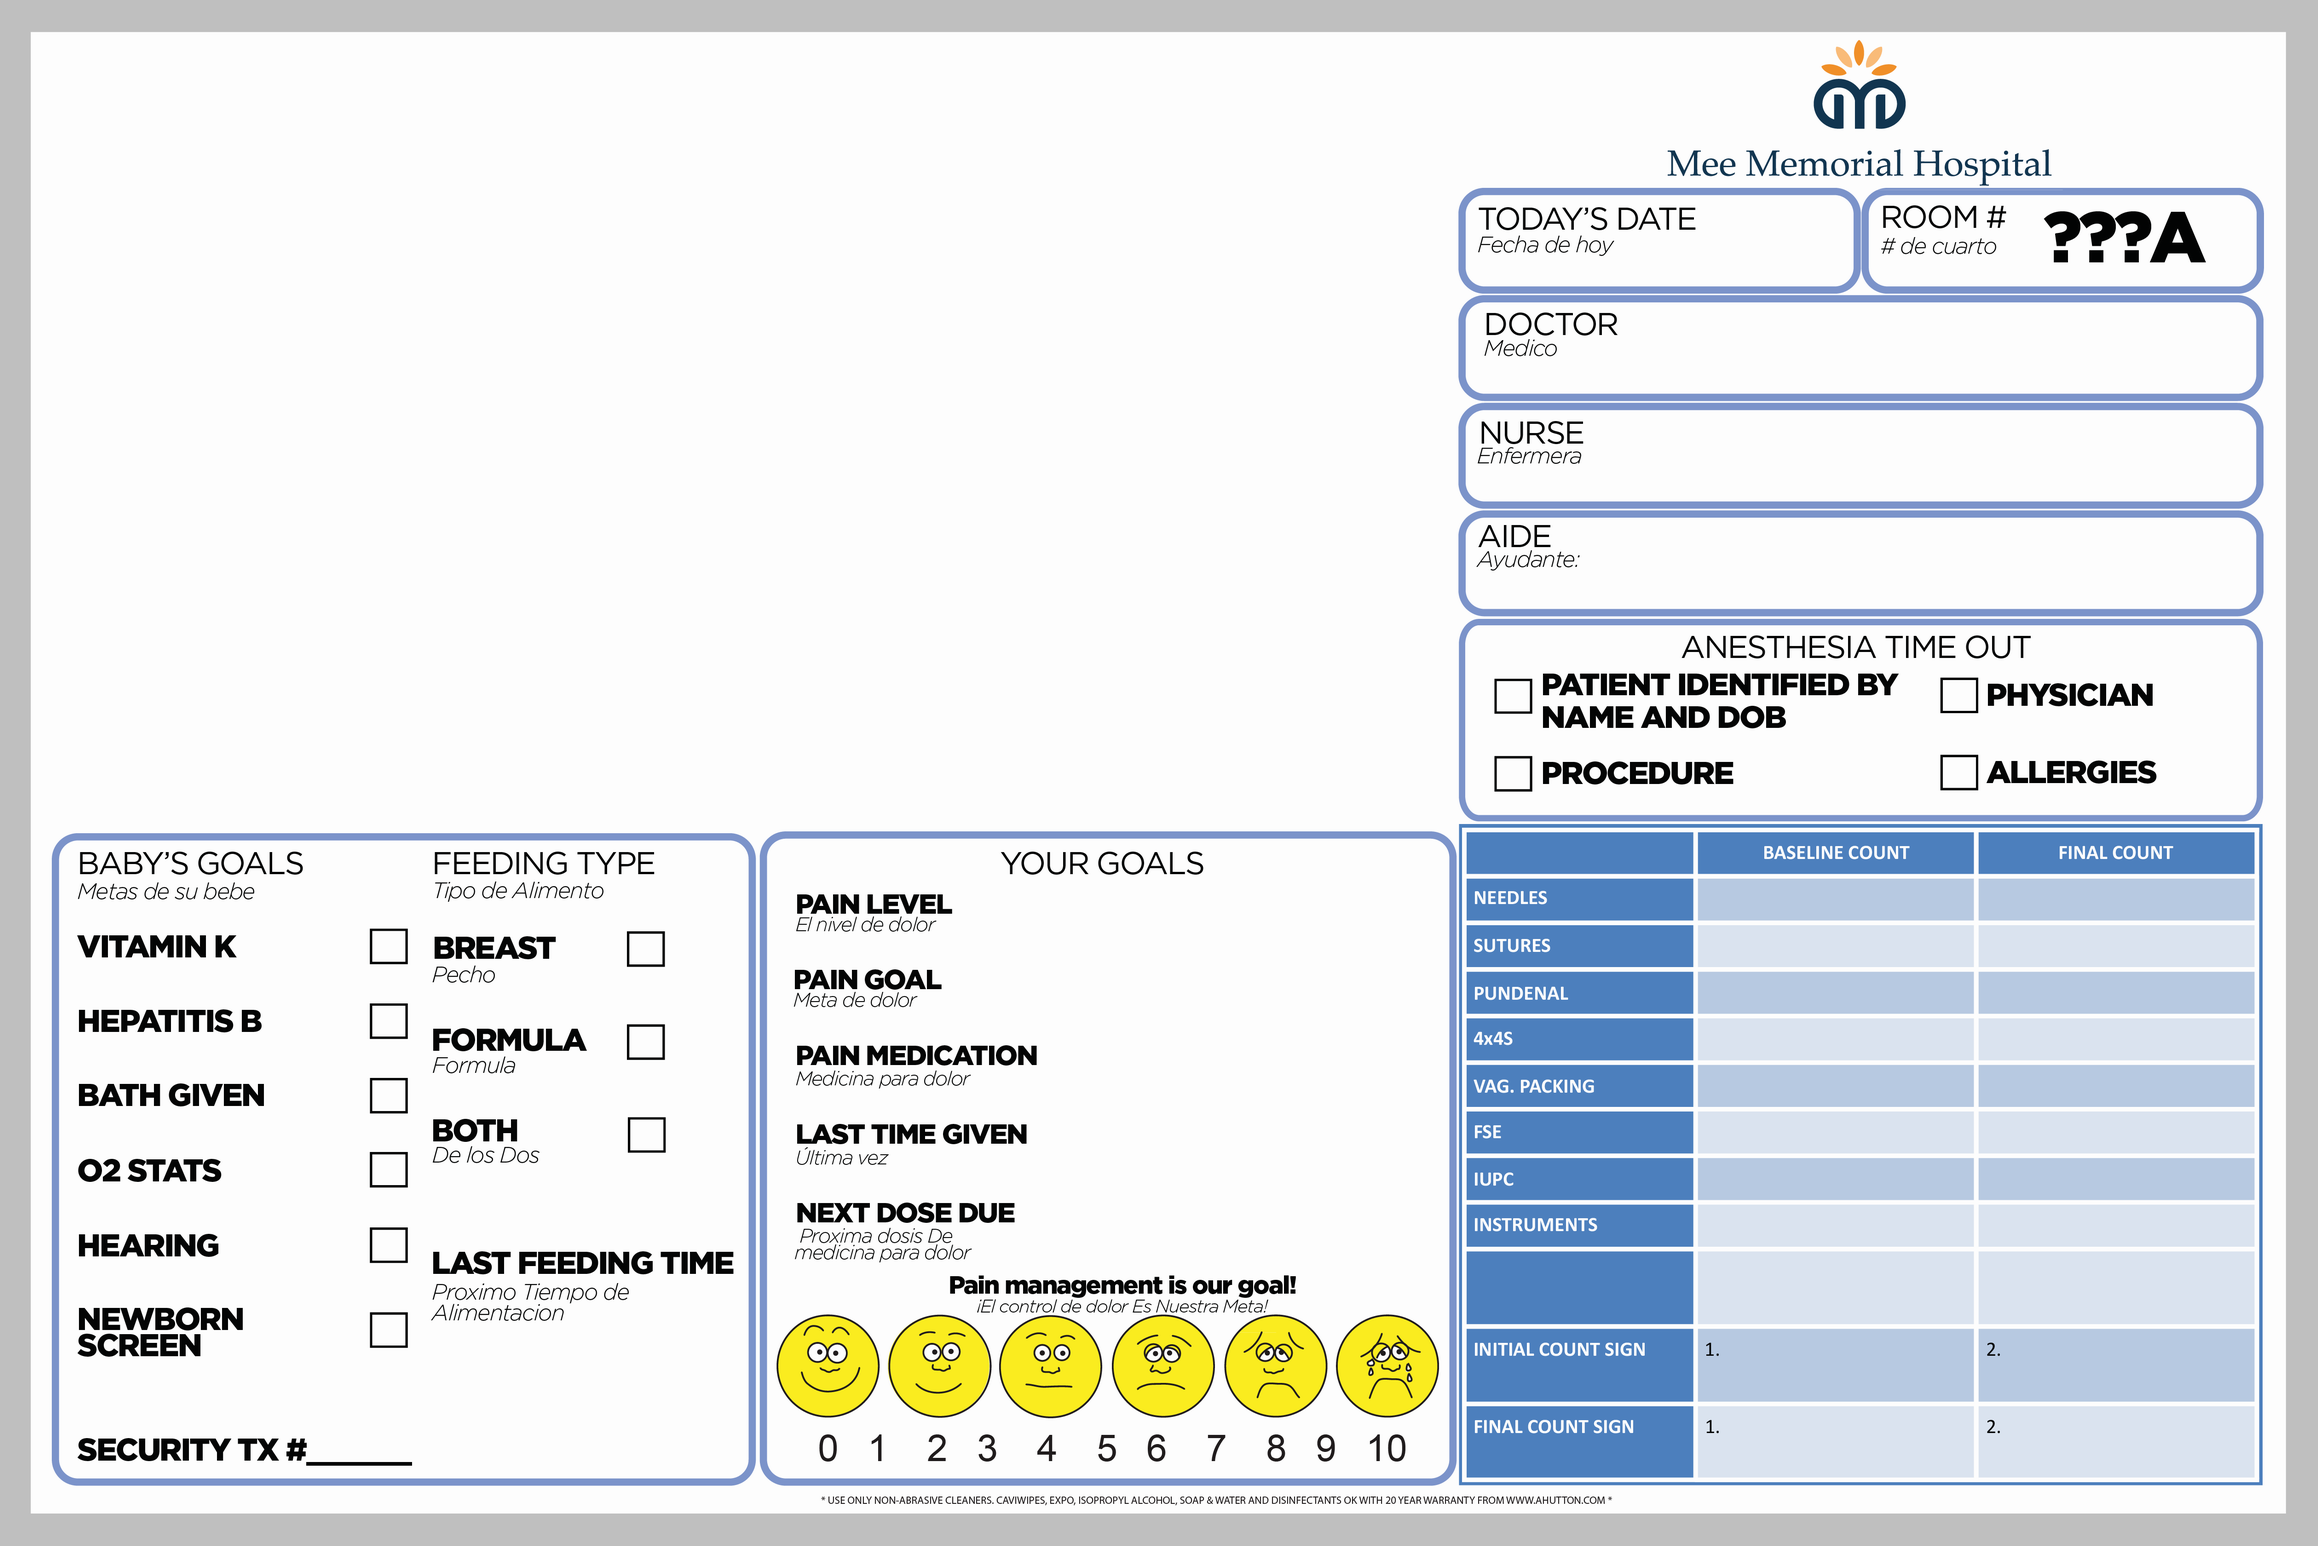This screenshot has height=1546, width=2318.
Task: Click the FSE baseline count cell
Action: pyautogui.click(x=1835, y=1132)
